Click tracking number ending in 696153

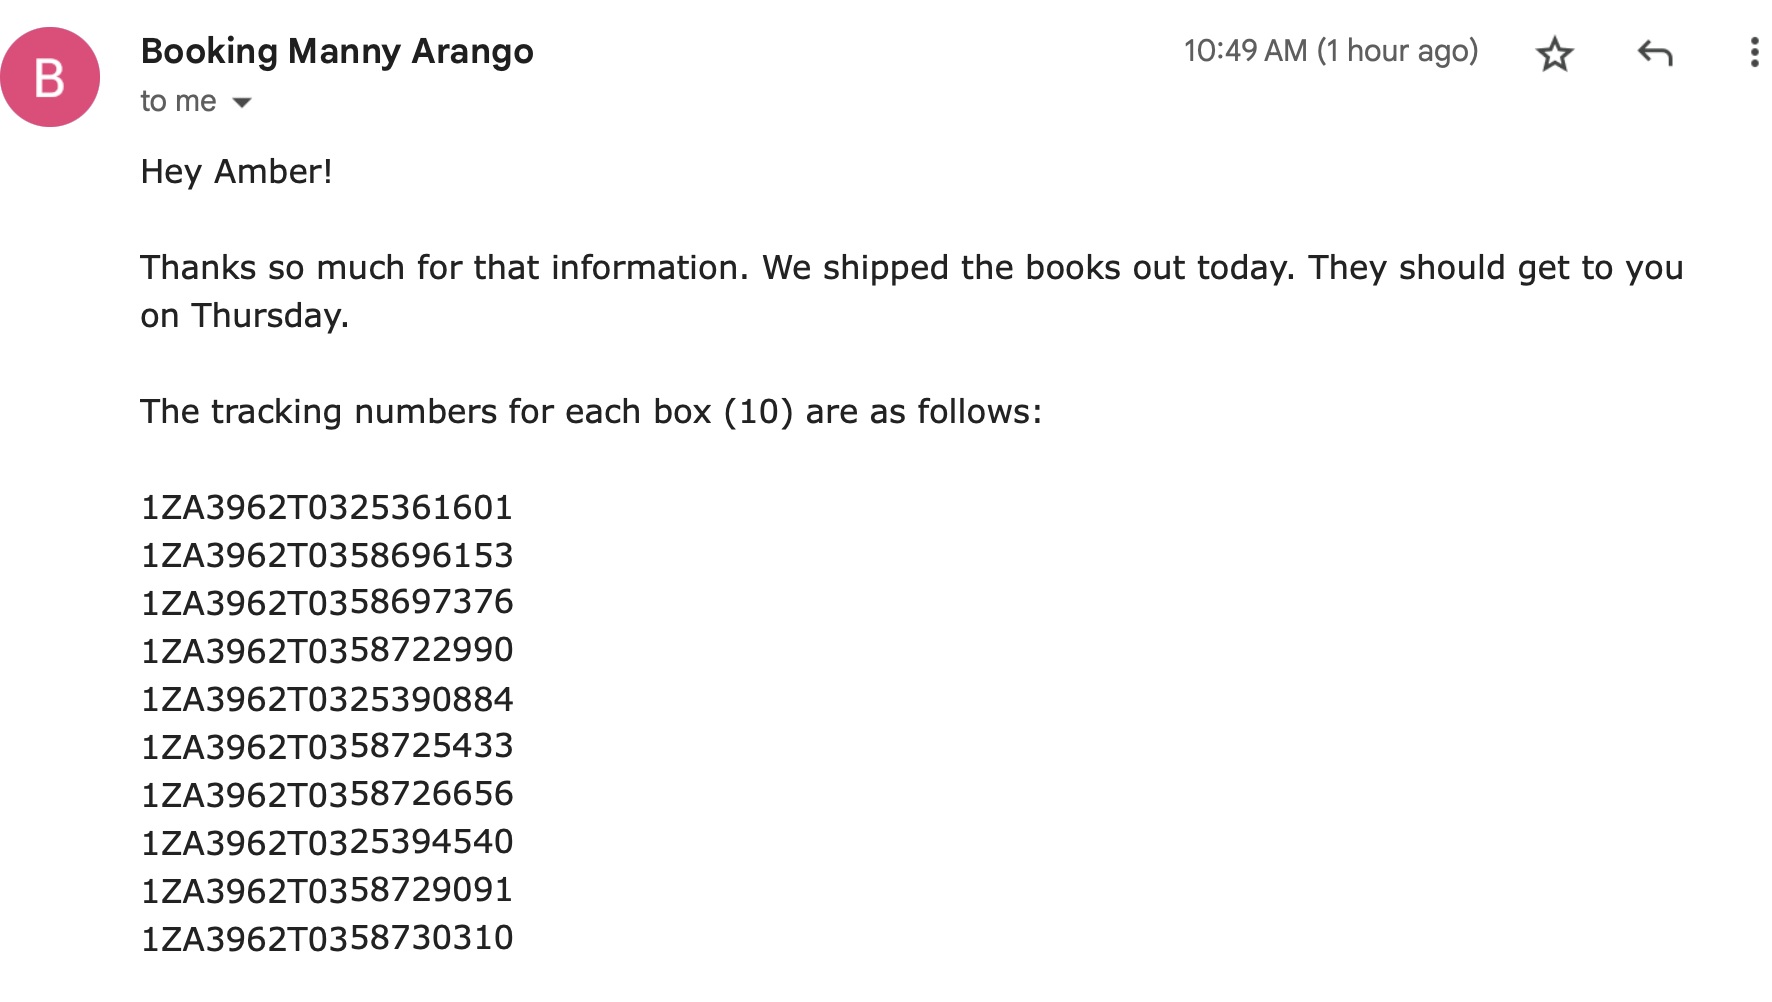(x=326, y=555)
